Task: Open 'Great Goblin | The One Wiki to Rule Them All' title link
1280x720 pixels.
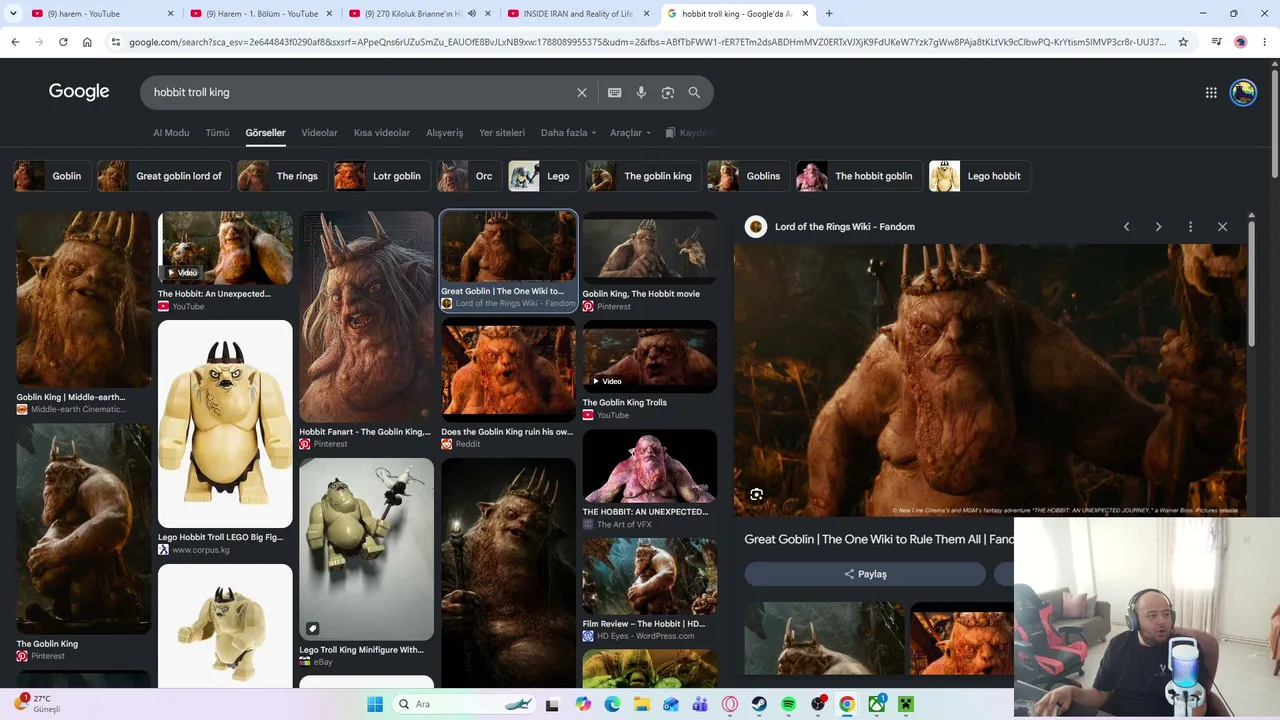Action: coord(879,539)
